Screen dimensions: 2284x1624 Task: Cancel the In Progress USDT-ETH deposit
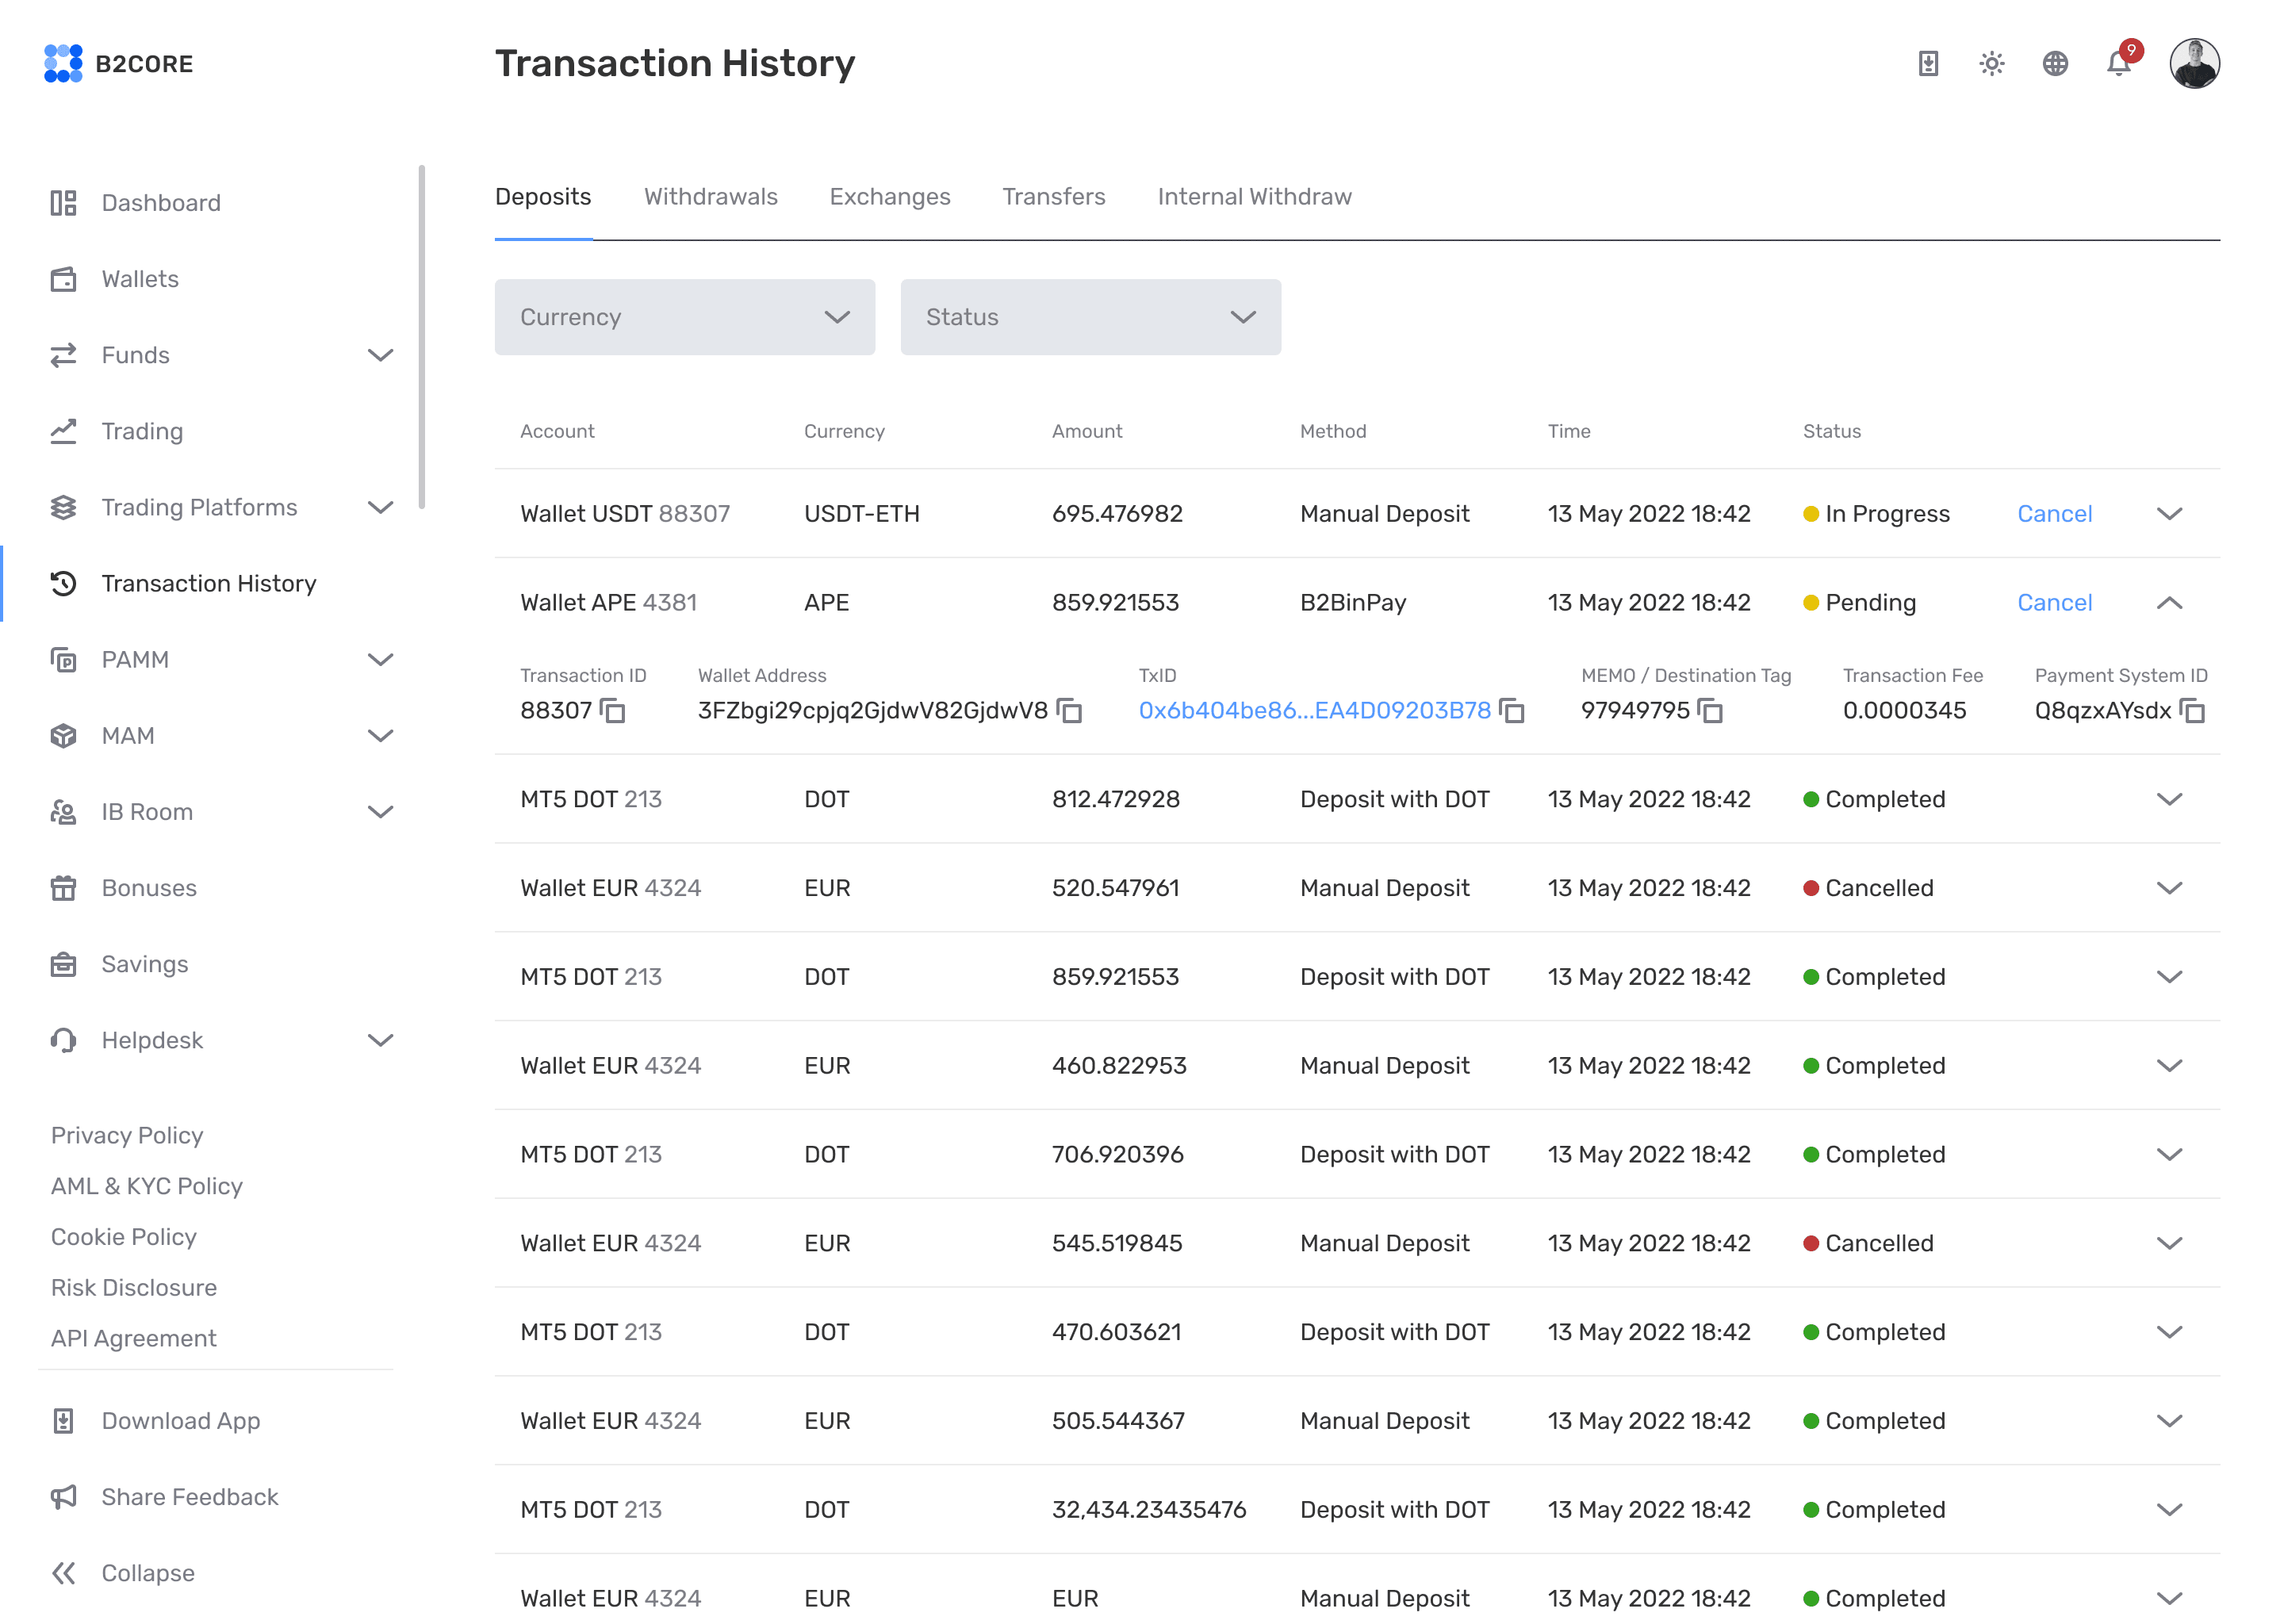tap(2055, 514)
